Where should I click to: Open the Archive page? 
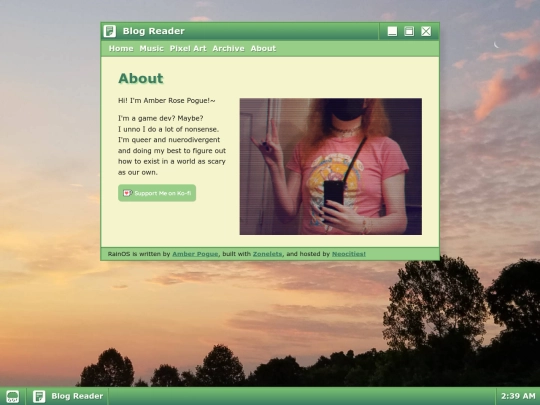tap(228, 49)
